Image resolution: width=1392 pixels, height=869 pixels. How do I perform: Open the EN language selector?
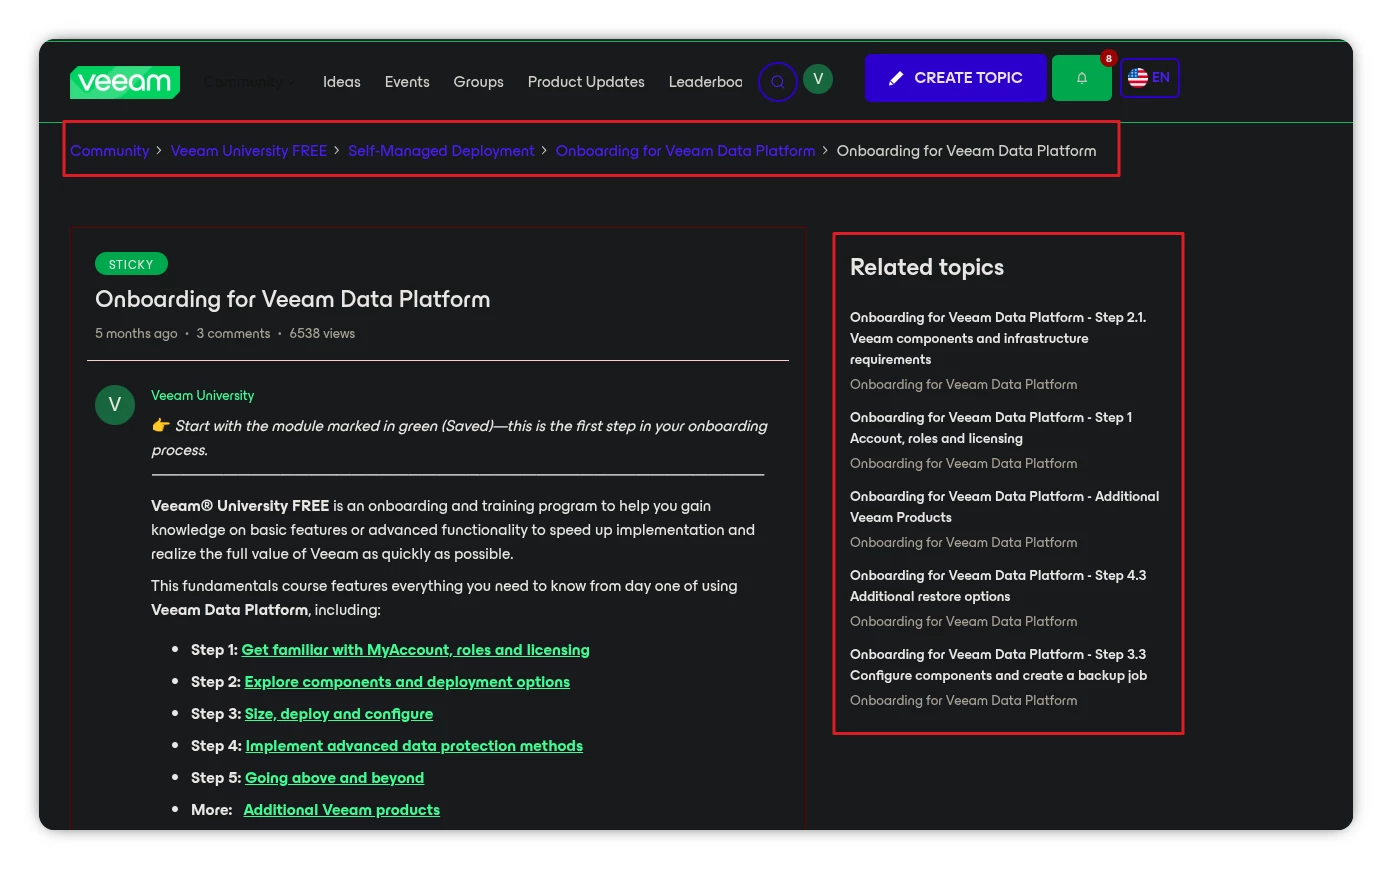(1150, 78)
